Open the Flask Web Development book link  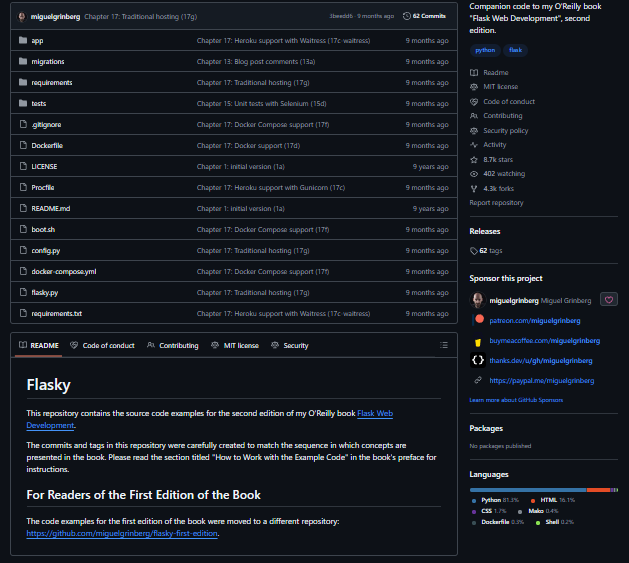click(375, 413)
